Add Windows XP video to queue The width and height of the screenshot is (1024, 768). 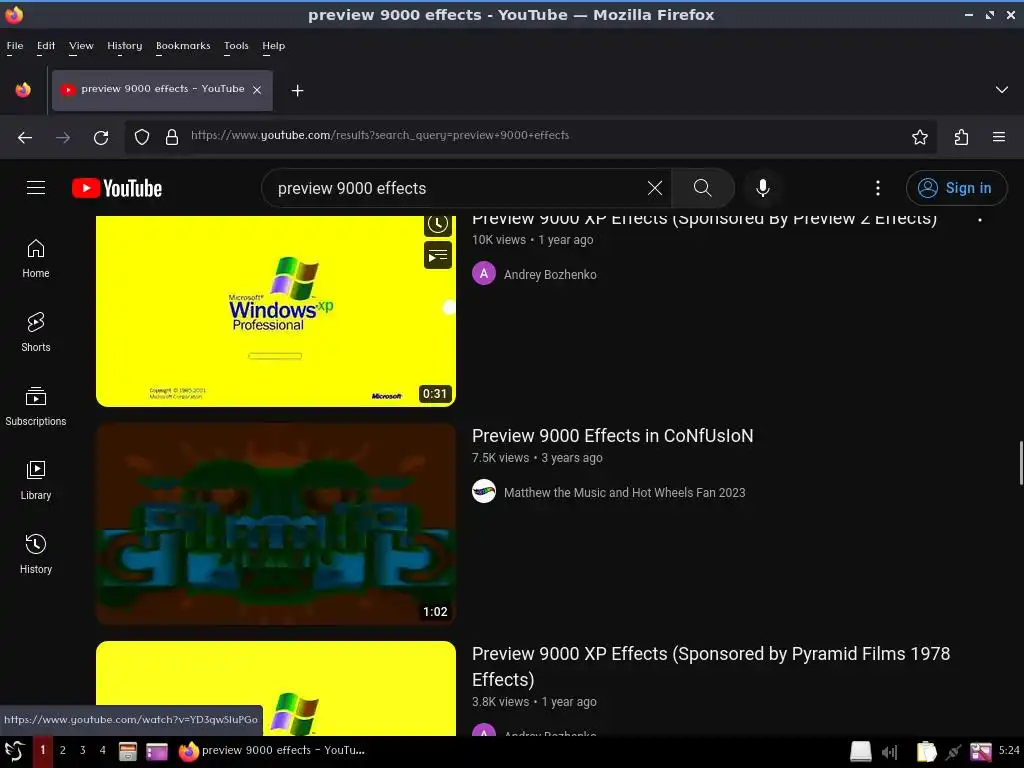[438, 255]
